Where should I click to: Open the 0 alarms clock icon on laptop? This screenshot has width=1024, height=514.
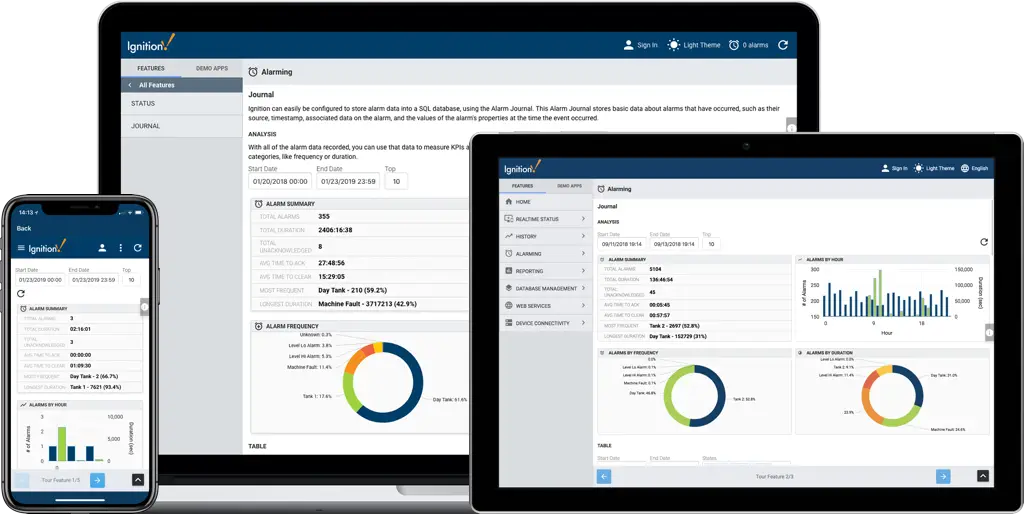pos(734,45)
